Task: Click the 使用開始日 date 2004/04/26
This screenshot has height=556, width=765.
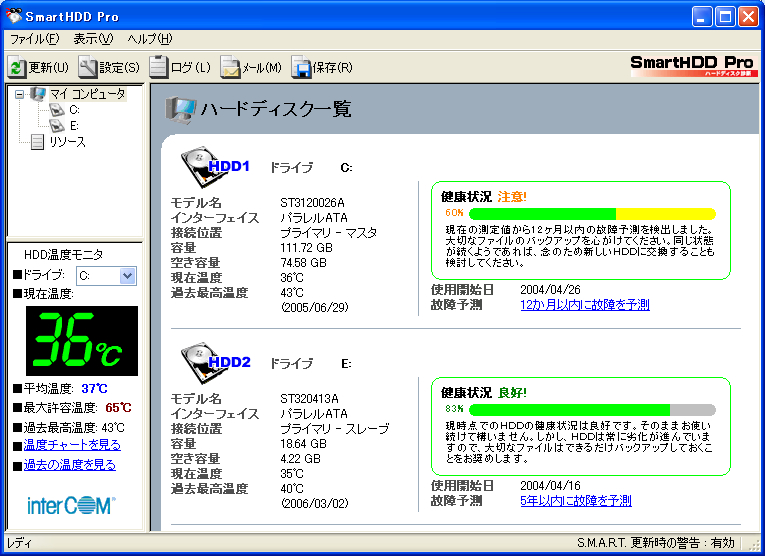Action: (550, 290)
